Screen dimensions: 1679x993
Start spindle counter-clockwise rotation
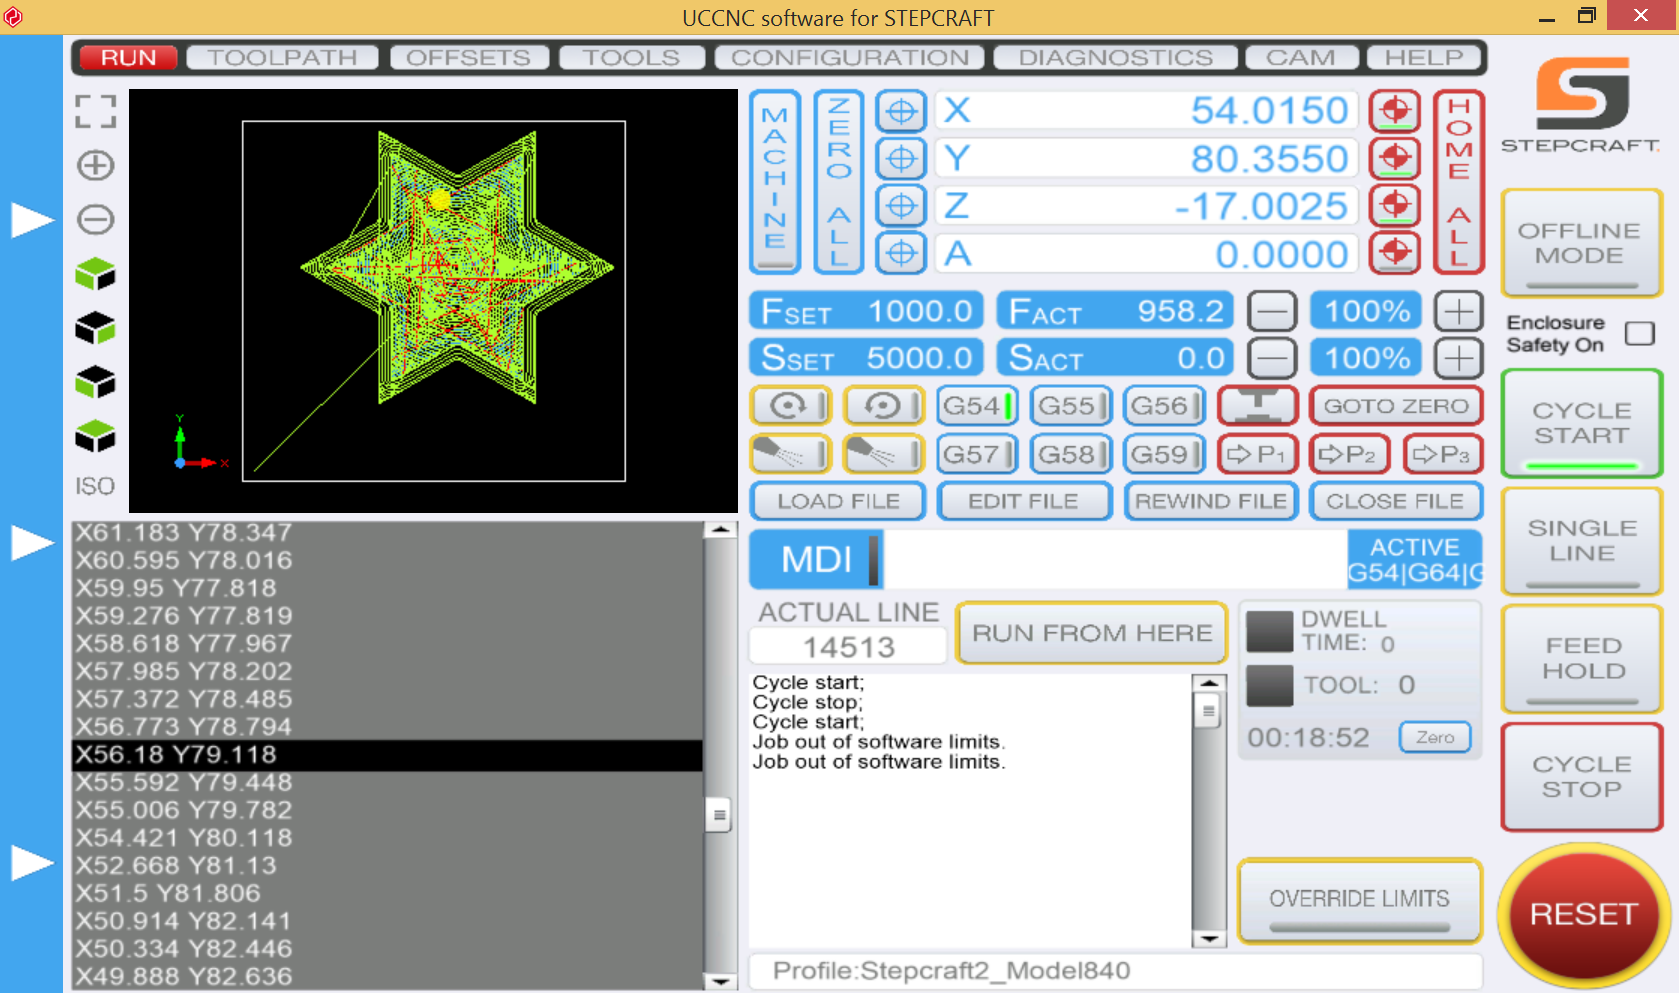click(x=884, y=406)
